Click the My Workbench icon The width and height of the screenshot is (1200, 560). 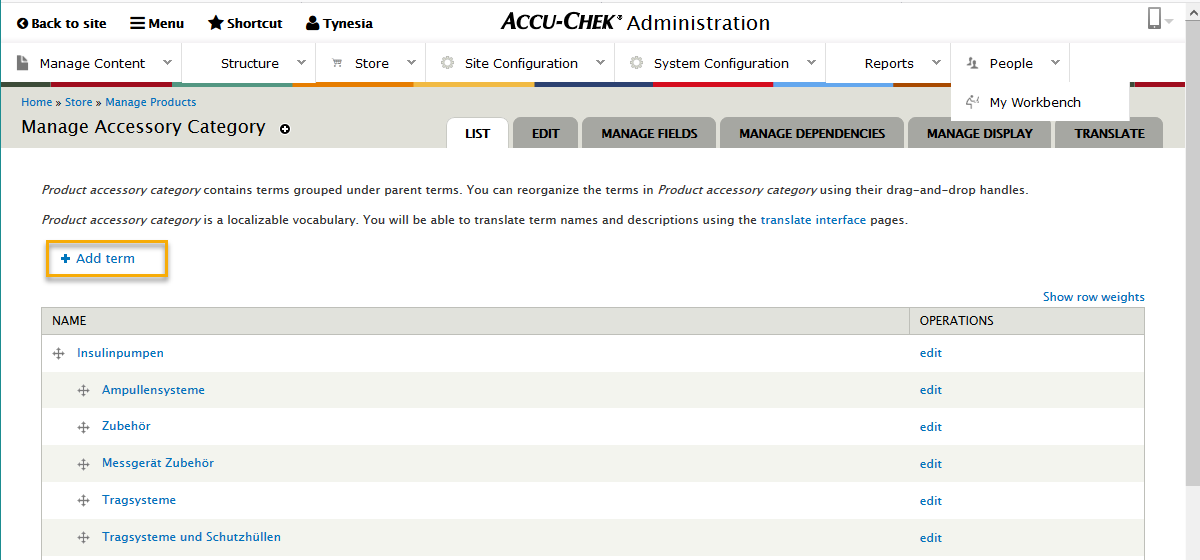click(x=972, y=101)
